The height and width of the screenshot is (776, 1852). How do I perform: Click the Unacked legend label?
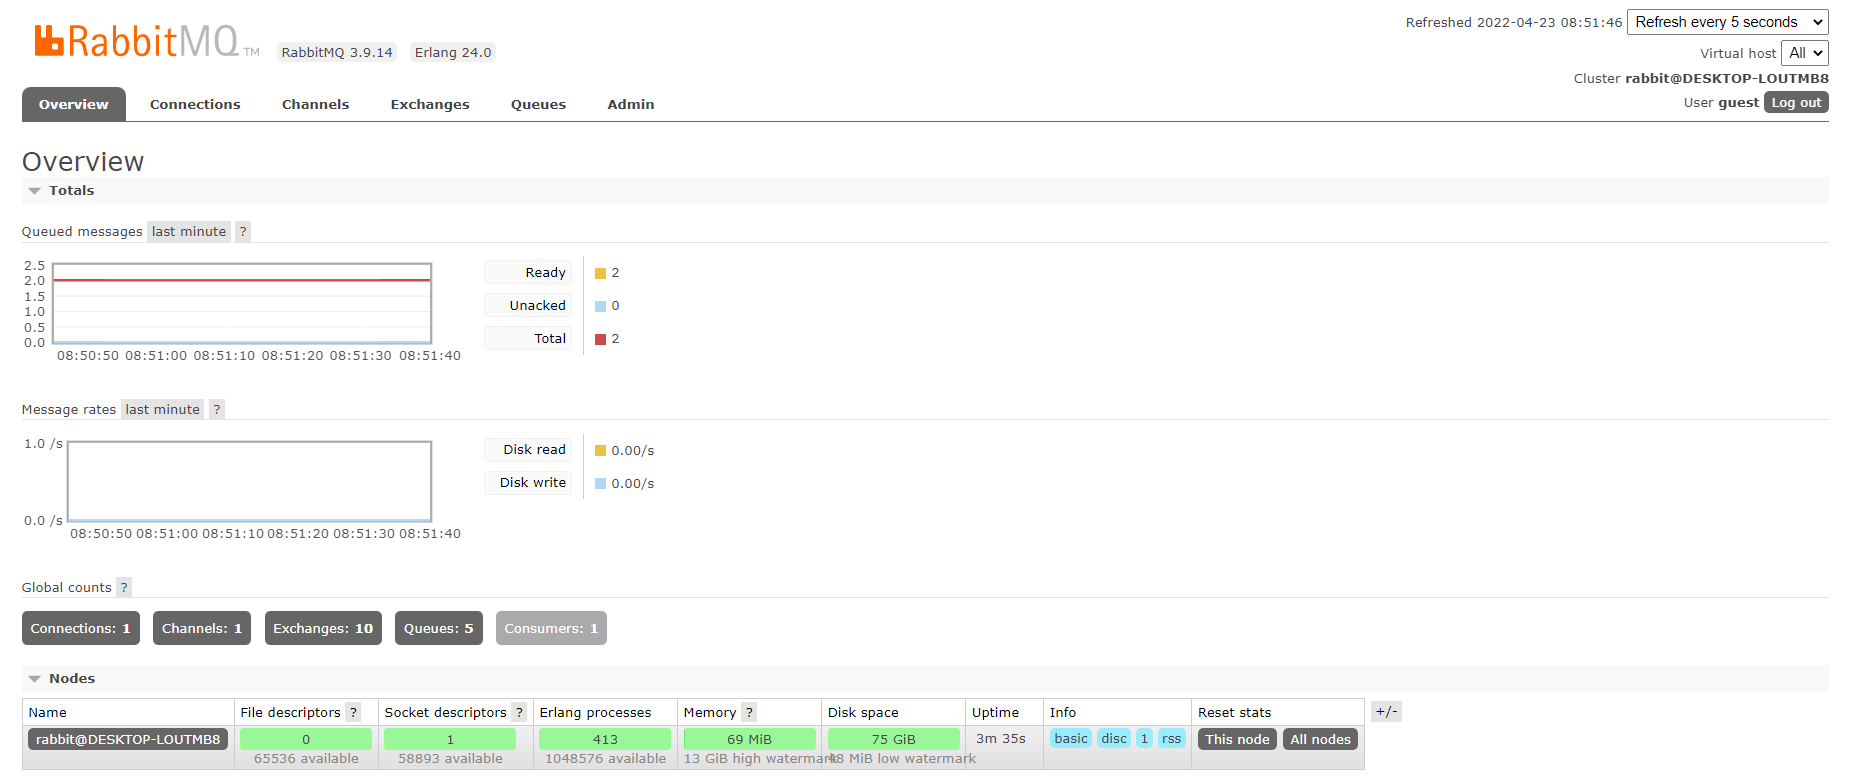pos(528,305)
